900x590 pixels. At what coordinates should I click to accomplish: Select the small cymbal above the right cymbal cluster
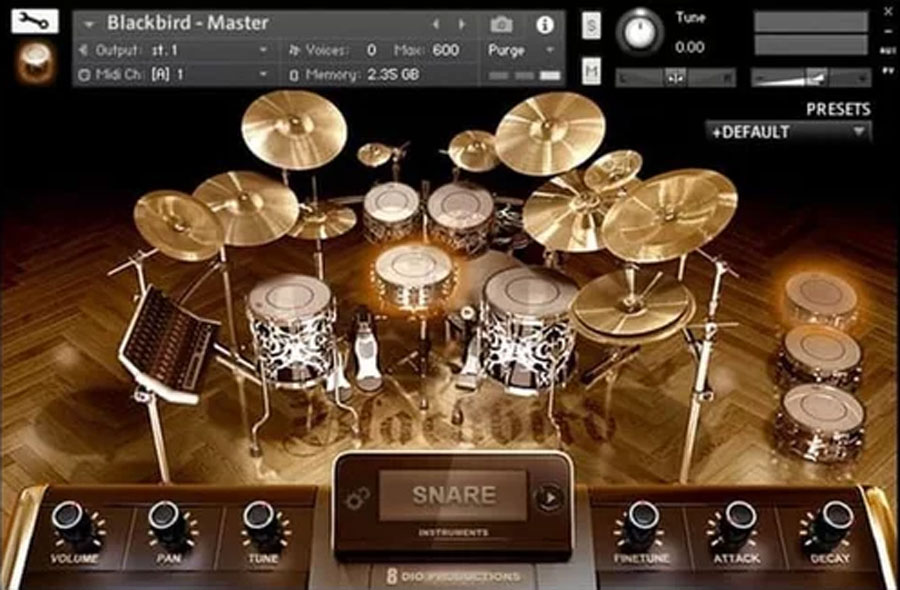point(613,170)
